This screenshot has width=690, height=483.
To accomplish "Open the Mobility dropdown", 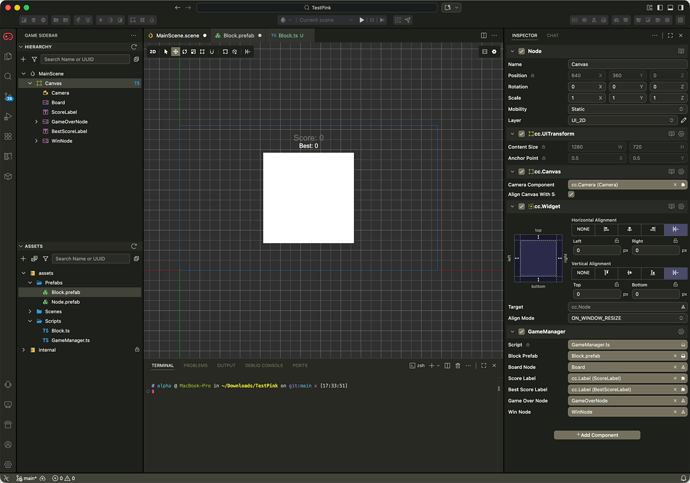I will coord(627,109).
